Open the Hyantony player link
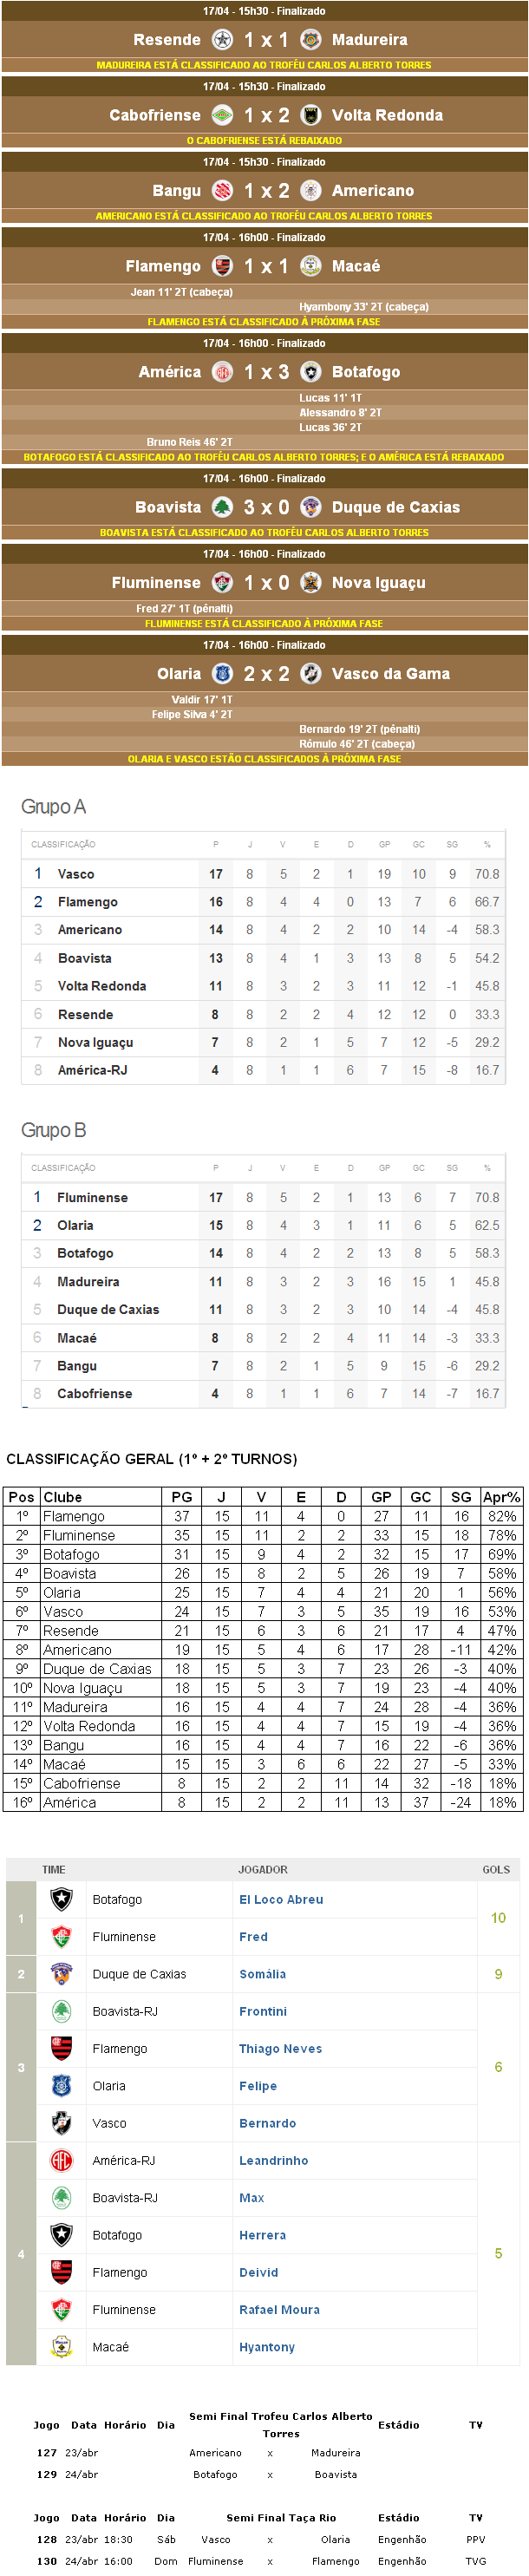This screenshot has width=529, height=2576. [x=266, y=2346]
